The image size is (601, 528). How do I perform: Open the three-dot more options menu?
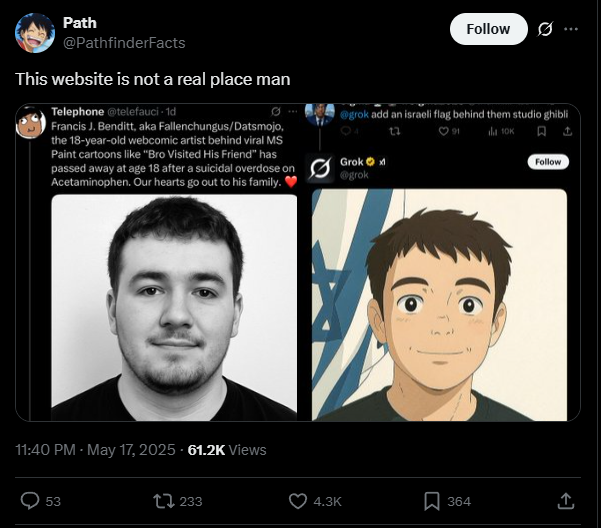pyautogui.click(x=571, y=29)
